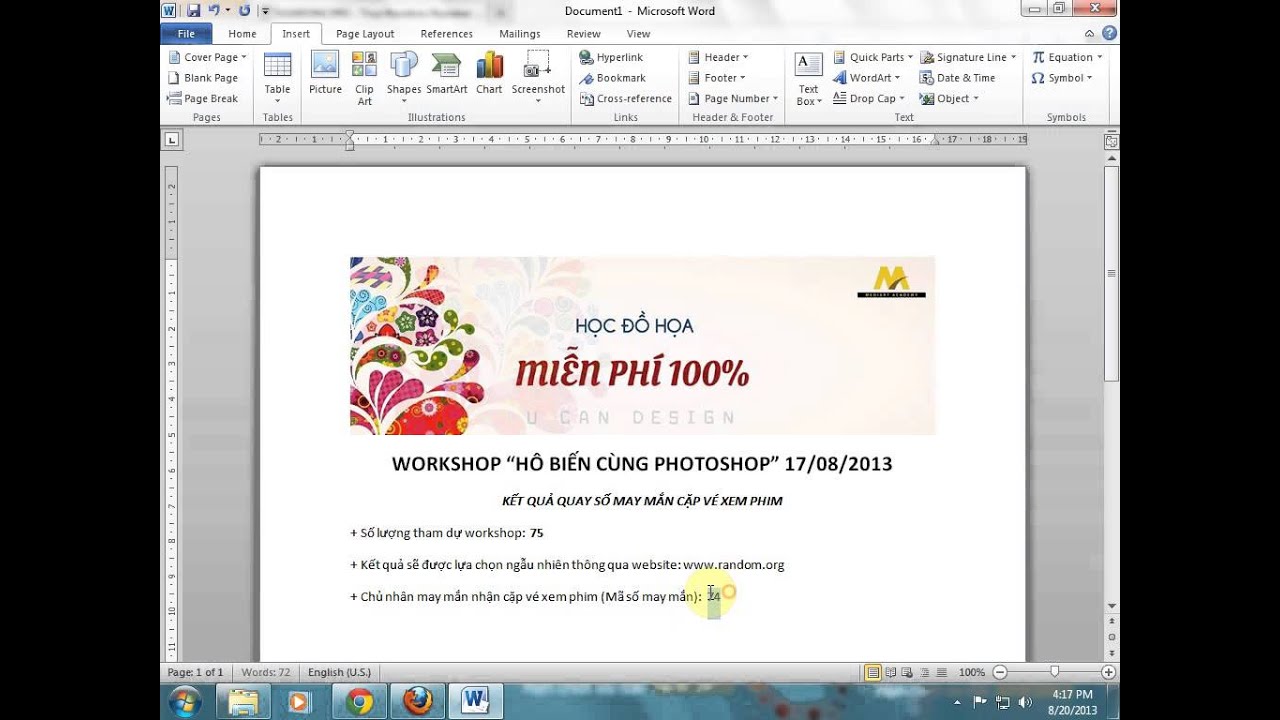Image resolution: width=1280 pixels, height=720 pixels.
Task: Click the banner image in document
Action: click(642, 345)
